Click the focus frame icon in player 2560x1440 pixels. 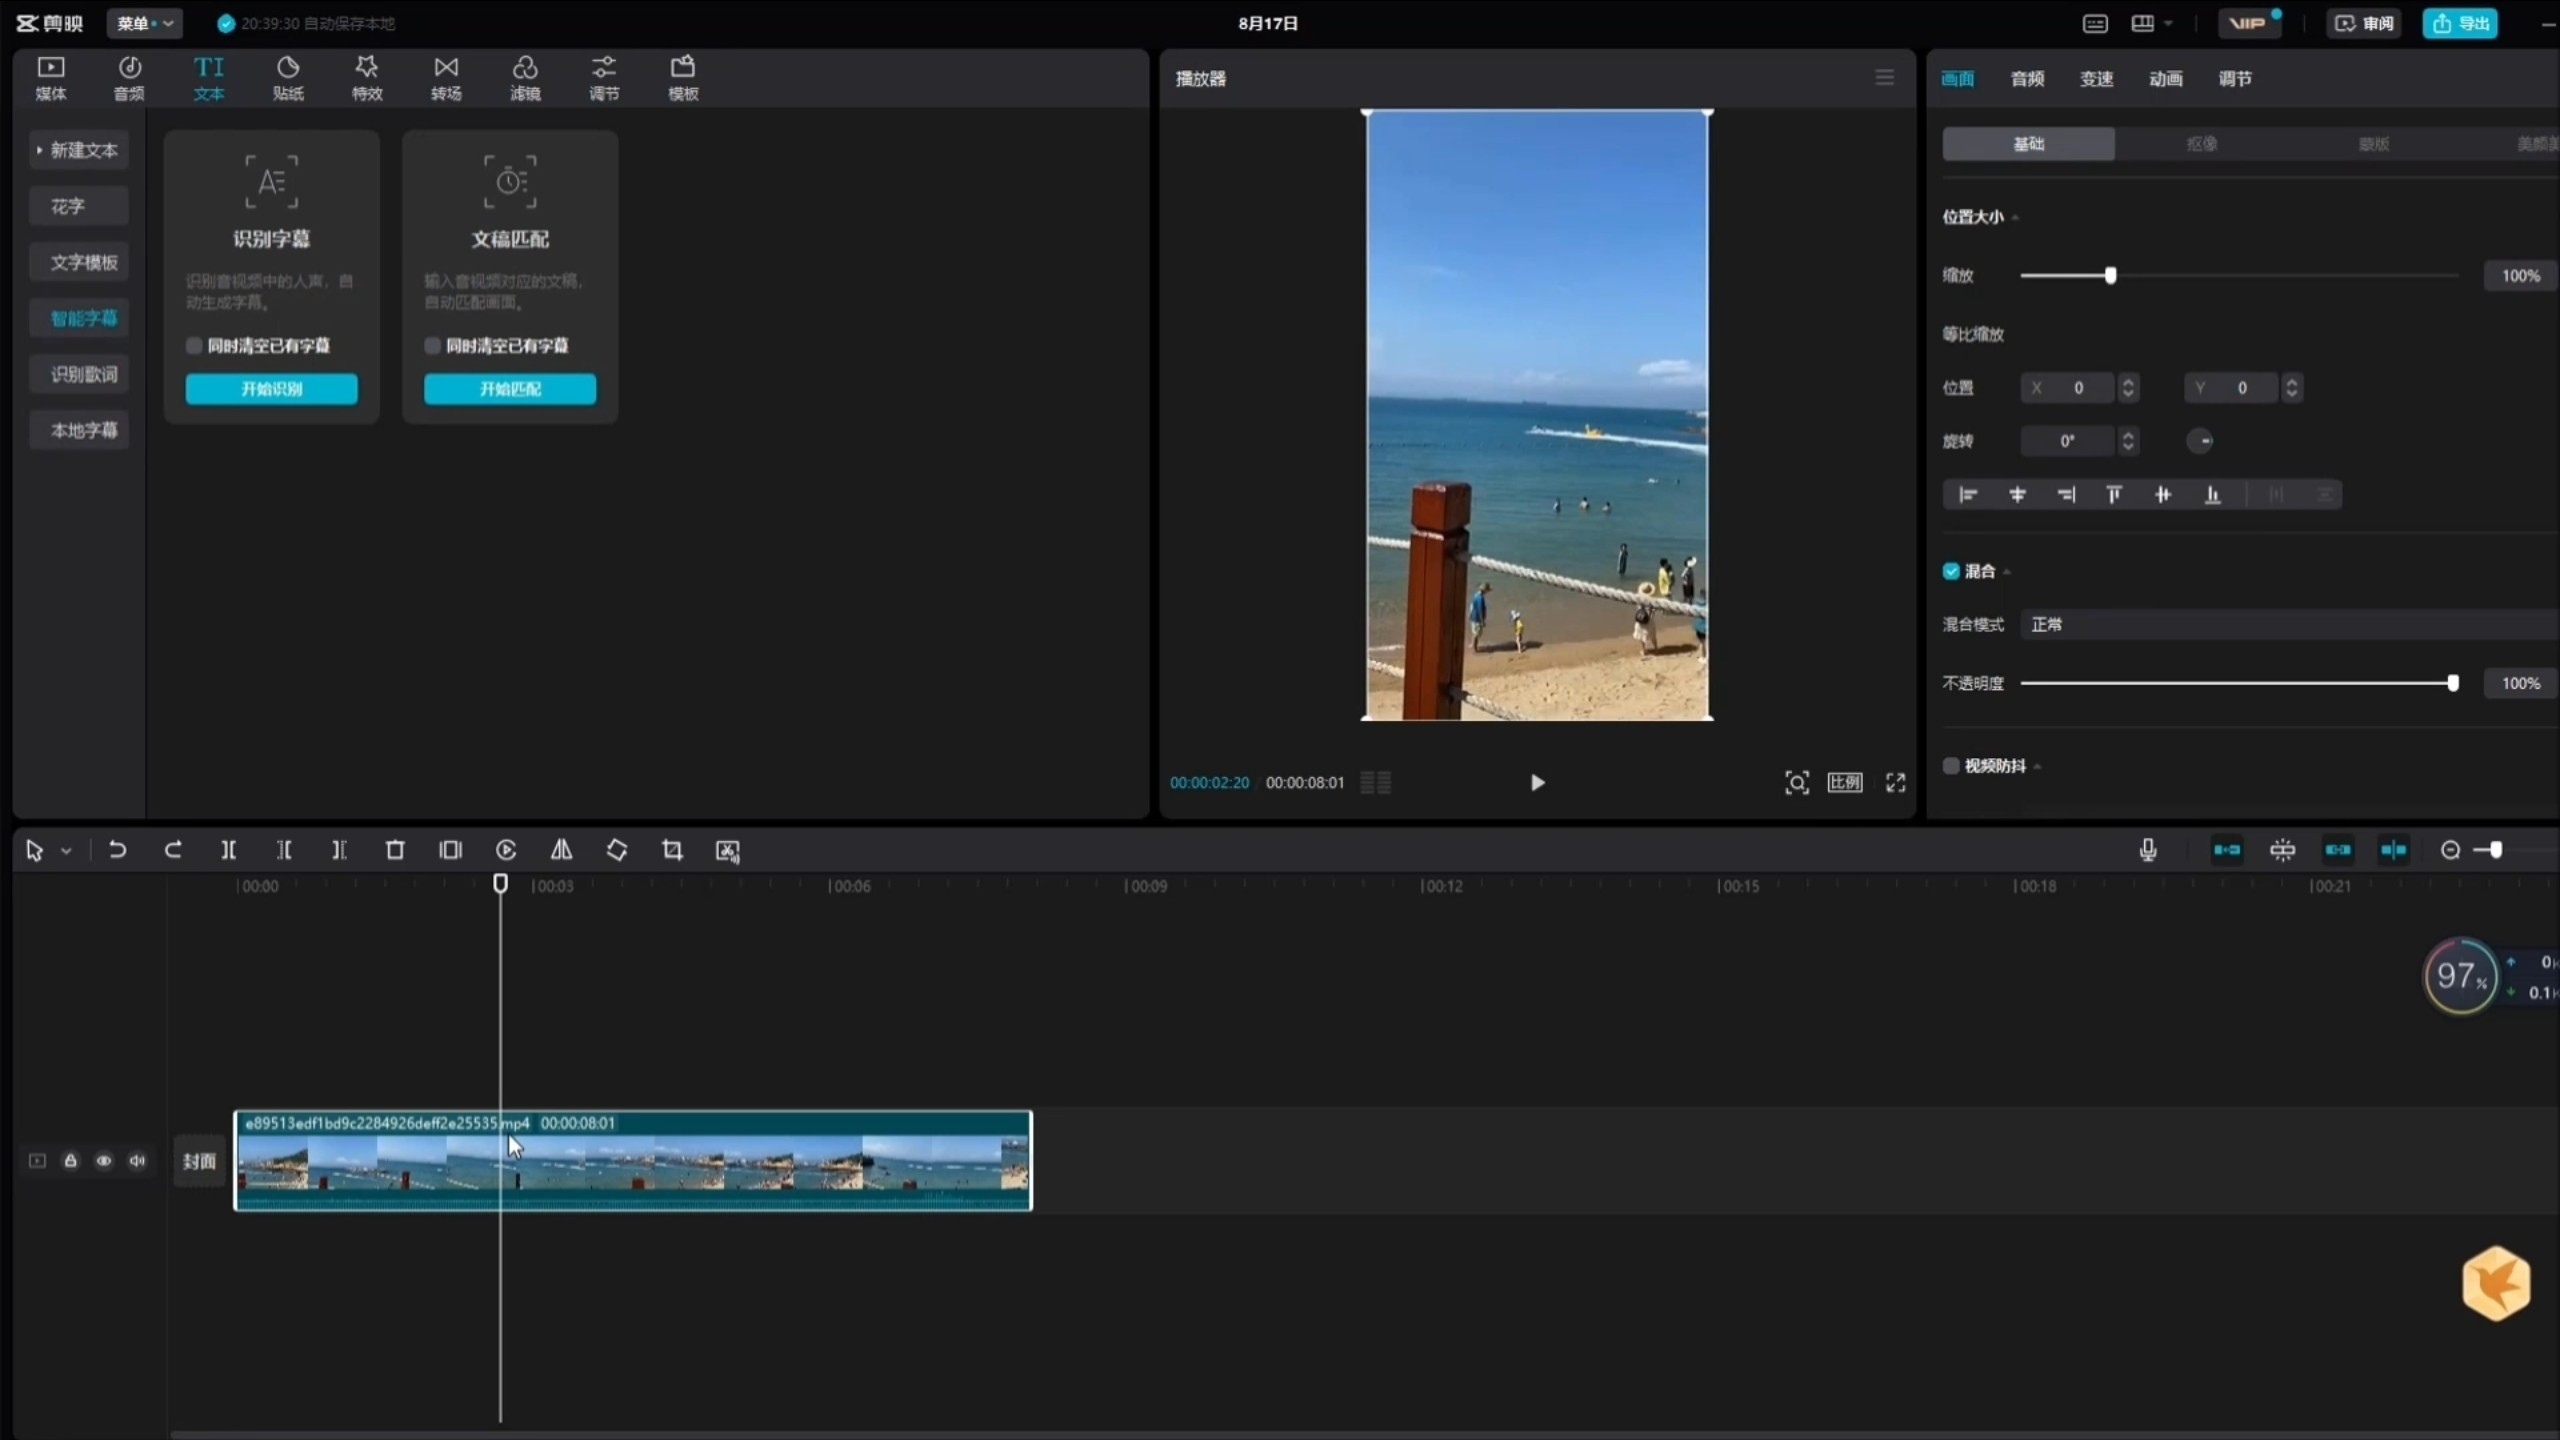pyautogui.click(x=1796, y=782)
